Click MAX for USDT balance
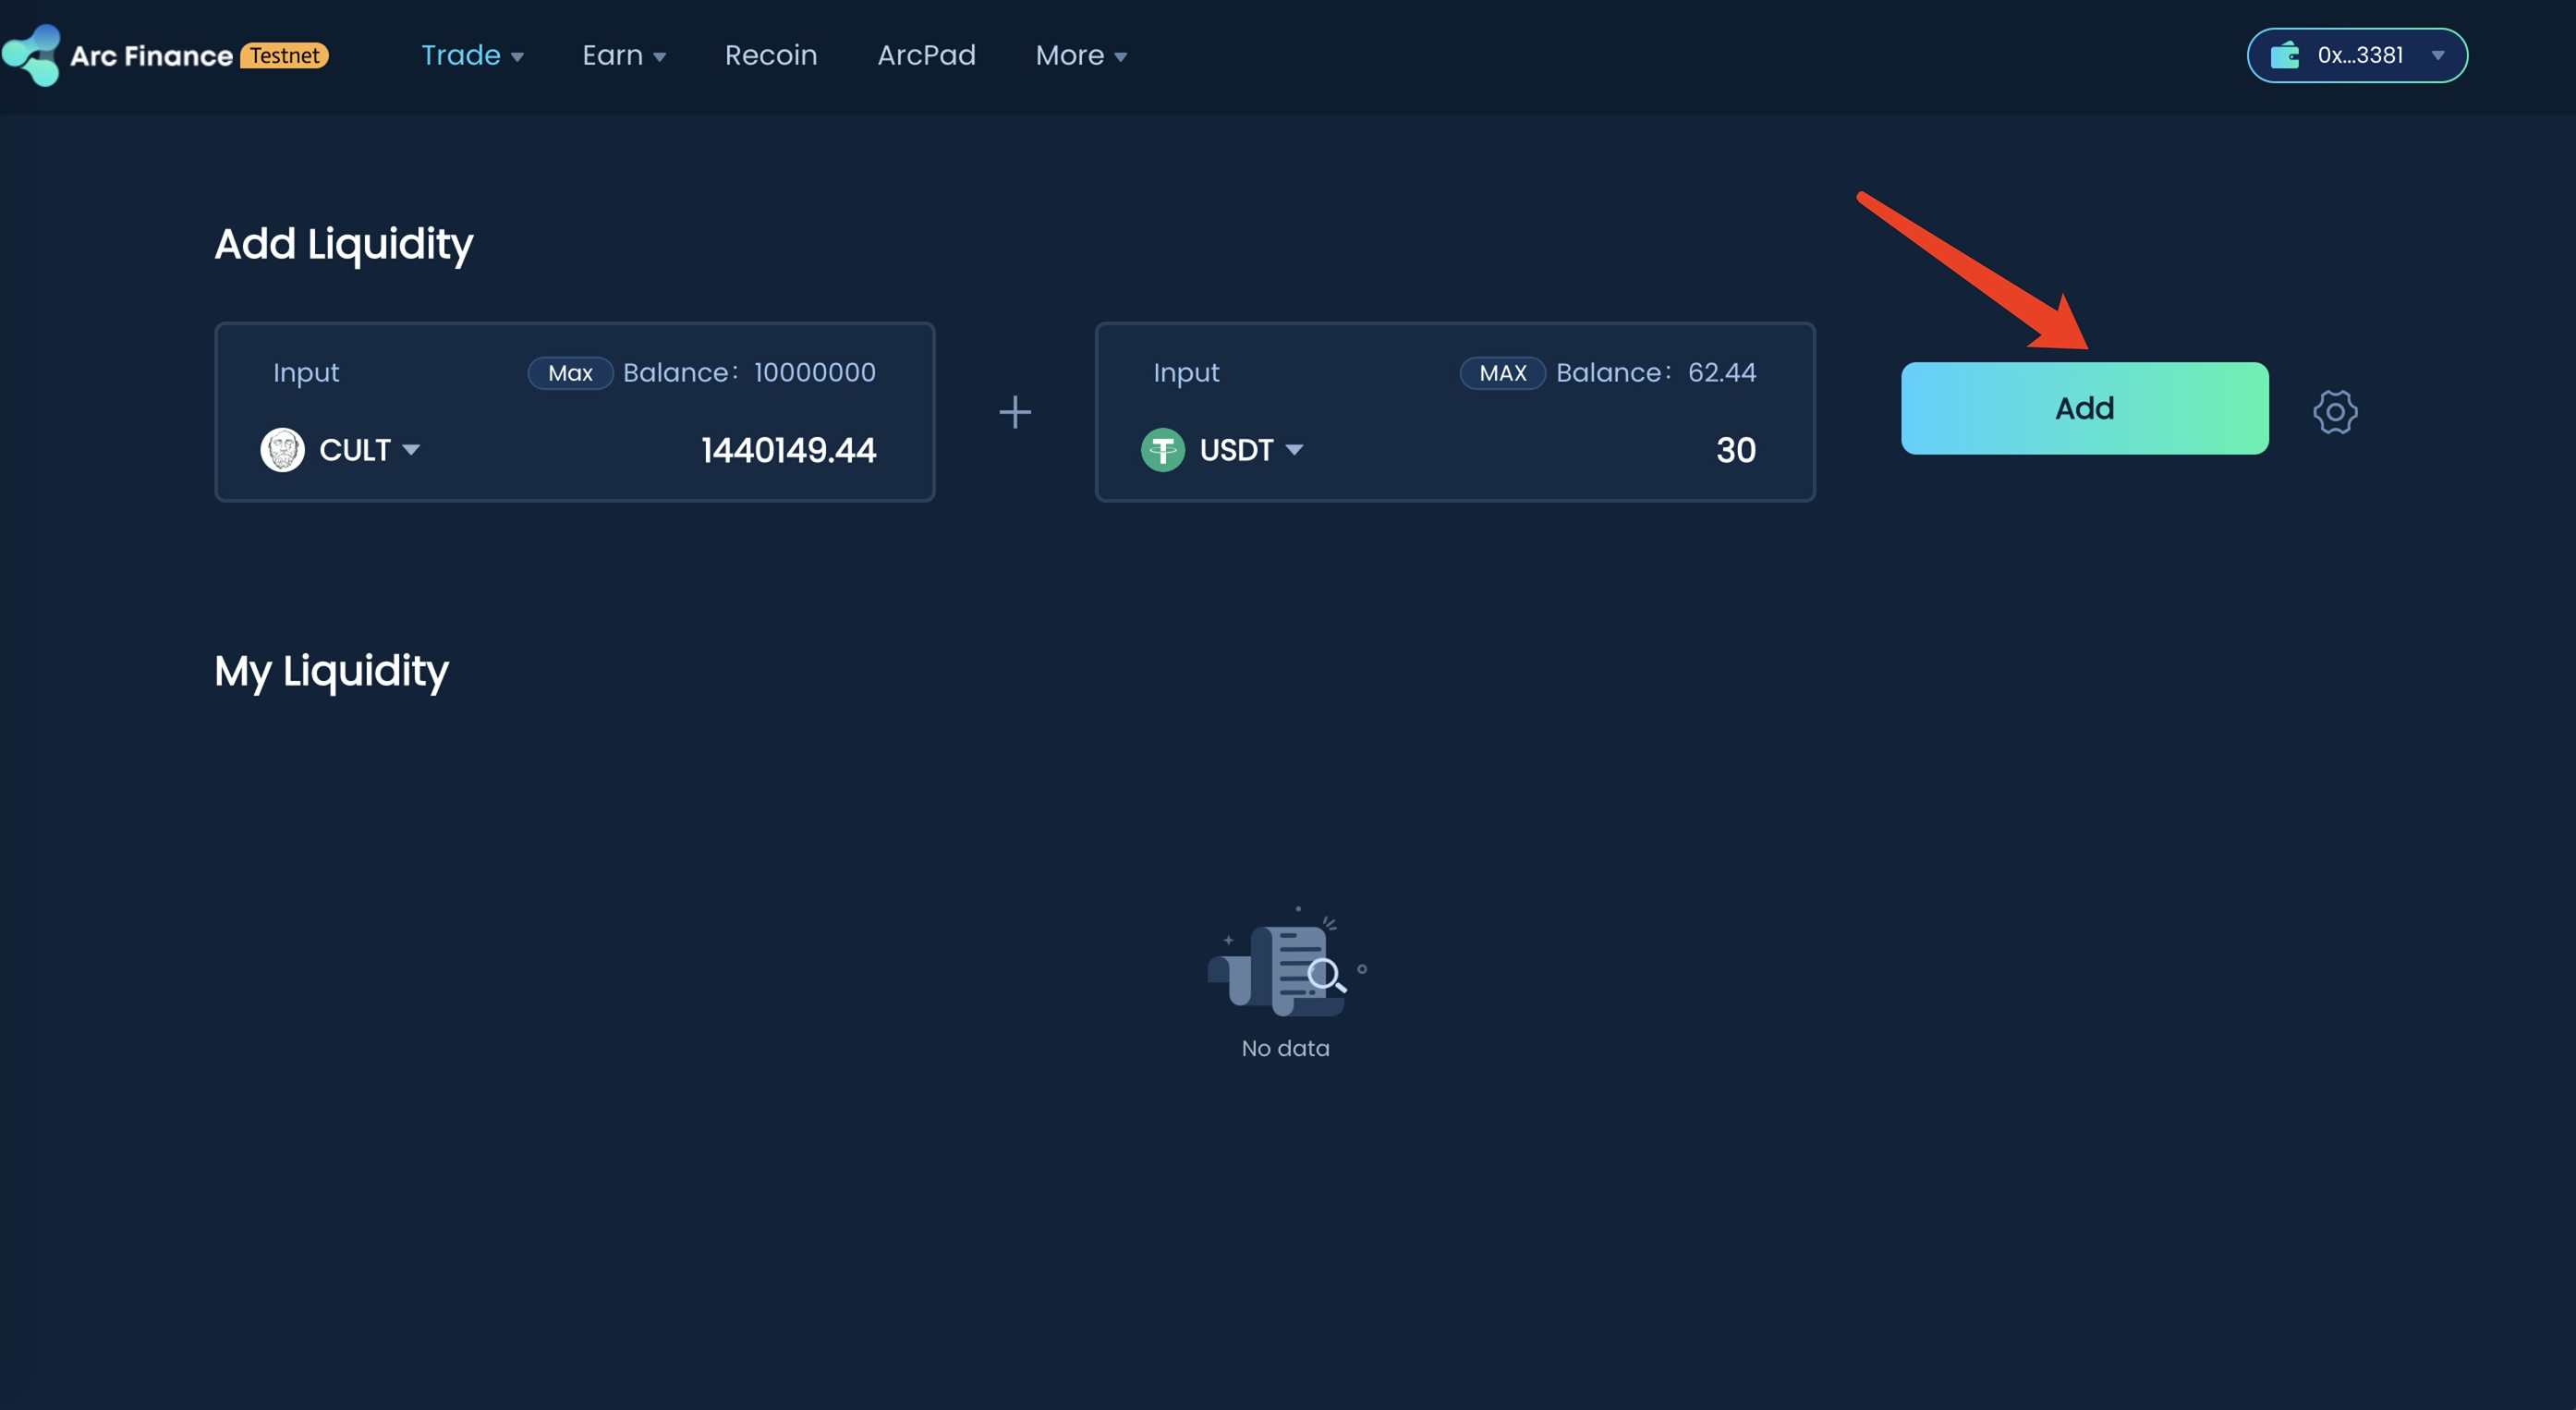This screenshot has width=2576, height=1410. (x=1502, y=373)
